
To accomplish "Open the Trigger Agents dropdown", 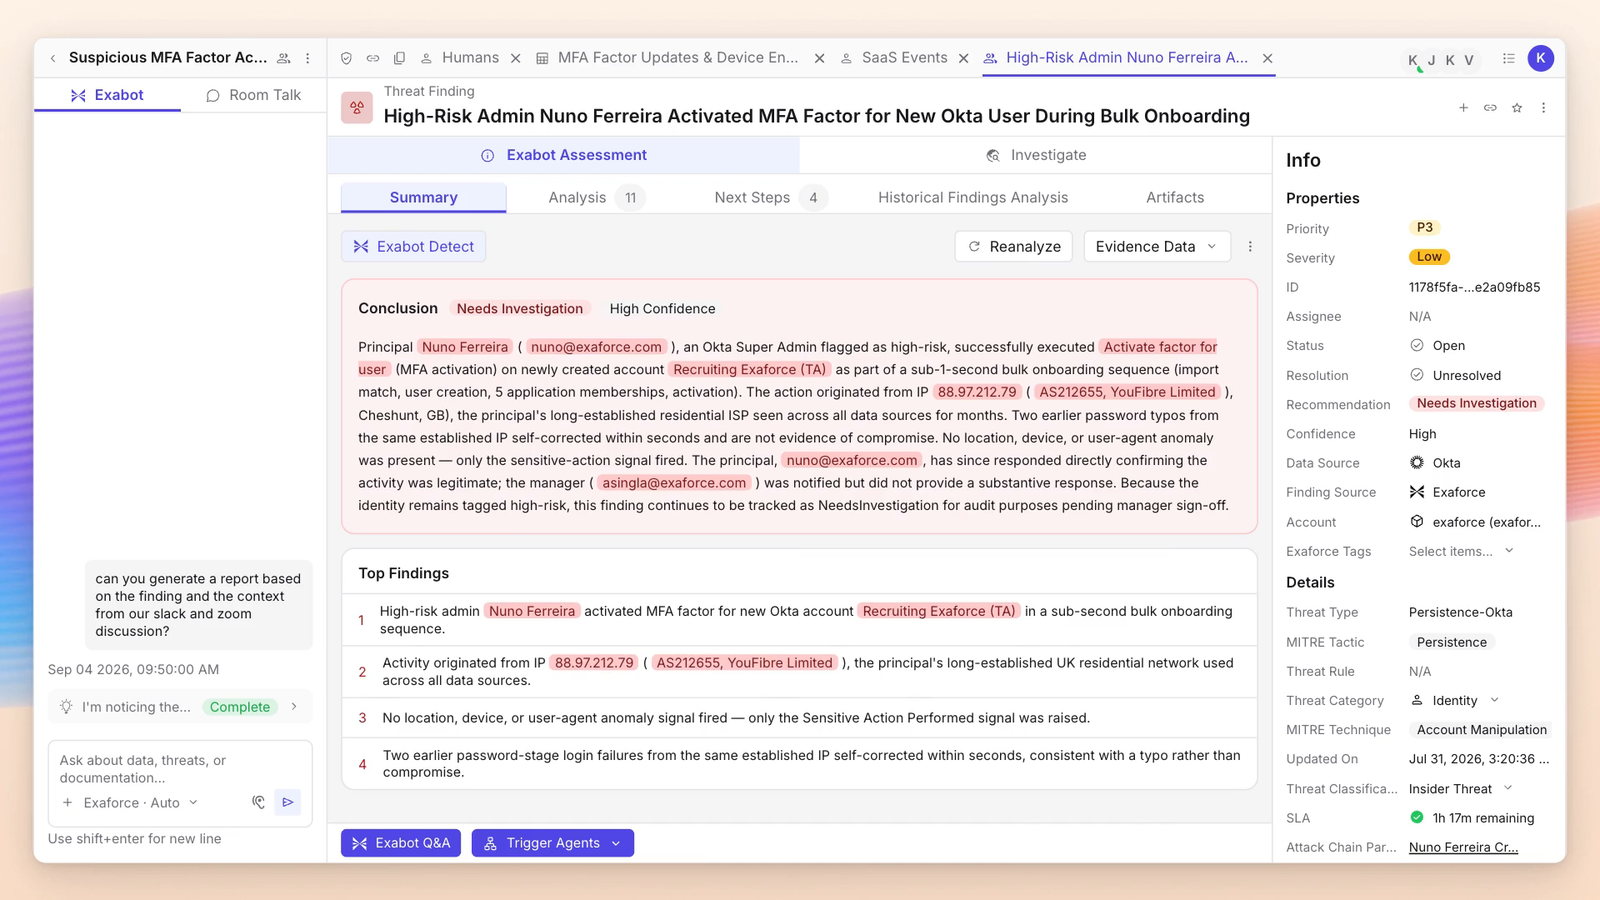I will coord(553,843).
